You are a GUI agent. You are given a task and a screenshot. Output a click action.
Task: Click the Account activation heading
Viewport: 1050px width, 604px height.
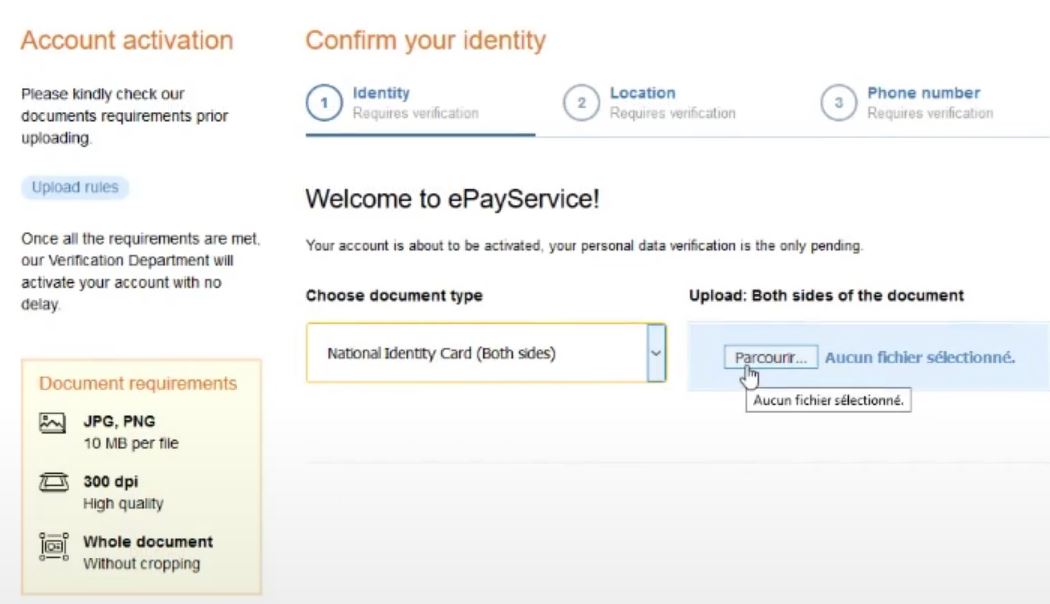tap(127, 40)
